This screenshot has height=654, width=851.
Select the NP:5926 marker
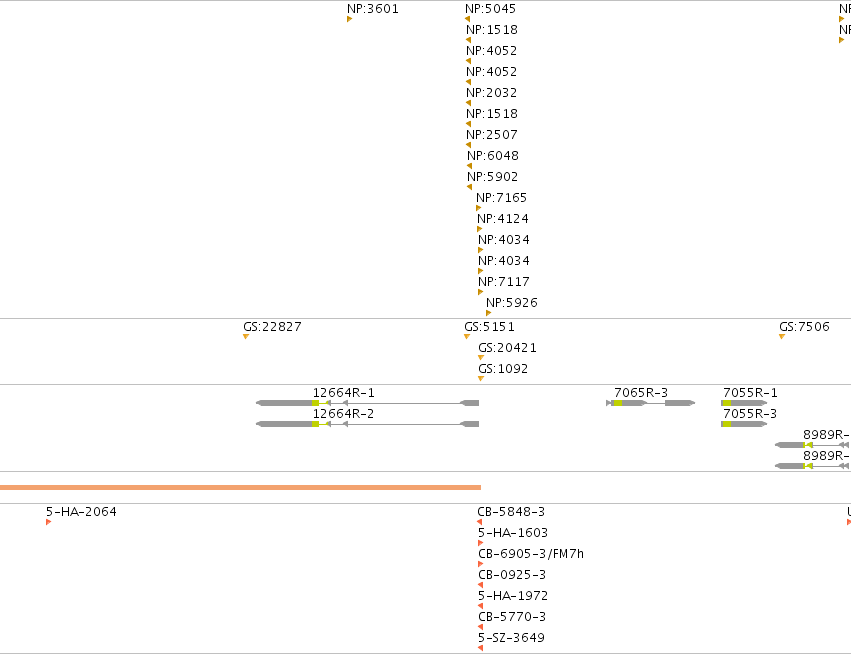point(488,313)
